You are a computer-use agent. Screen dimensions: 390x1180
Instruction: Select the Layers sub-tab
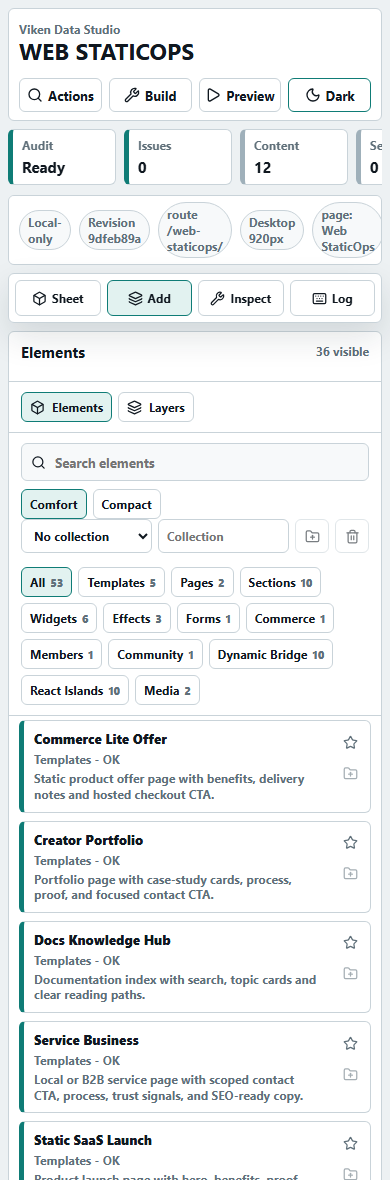[156, 407]
